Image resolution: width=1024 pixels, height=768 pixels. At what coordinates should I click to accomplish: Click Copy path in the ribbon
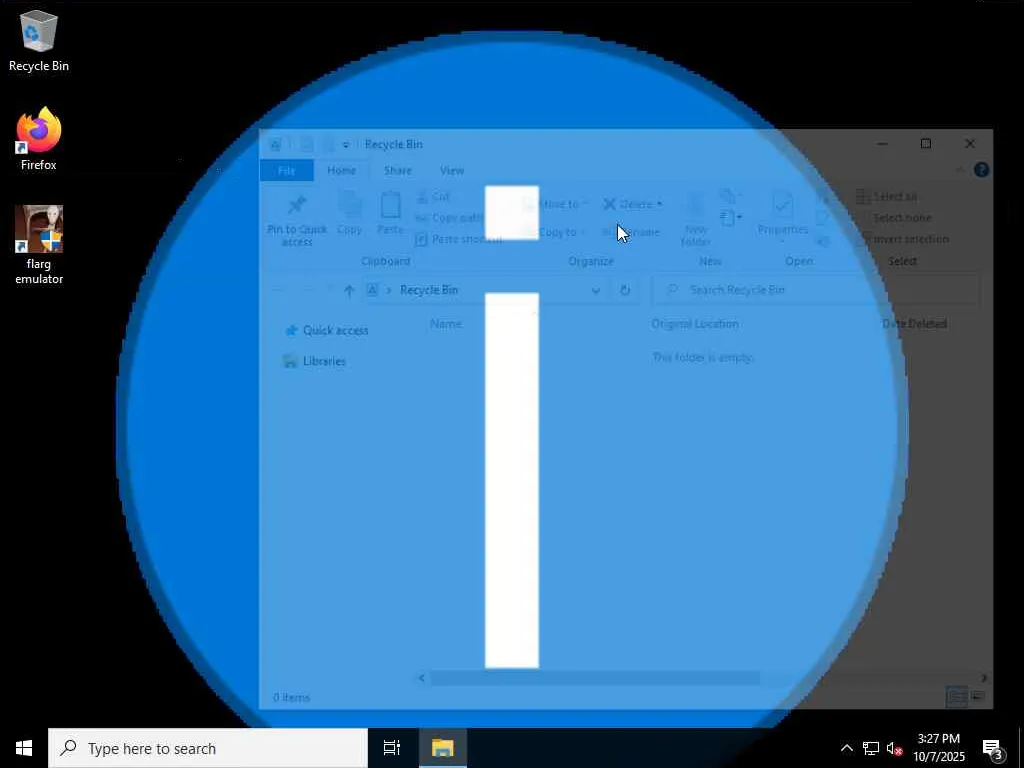click(450, 218)
